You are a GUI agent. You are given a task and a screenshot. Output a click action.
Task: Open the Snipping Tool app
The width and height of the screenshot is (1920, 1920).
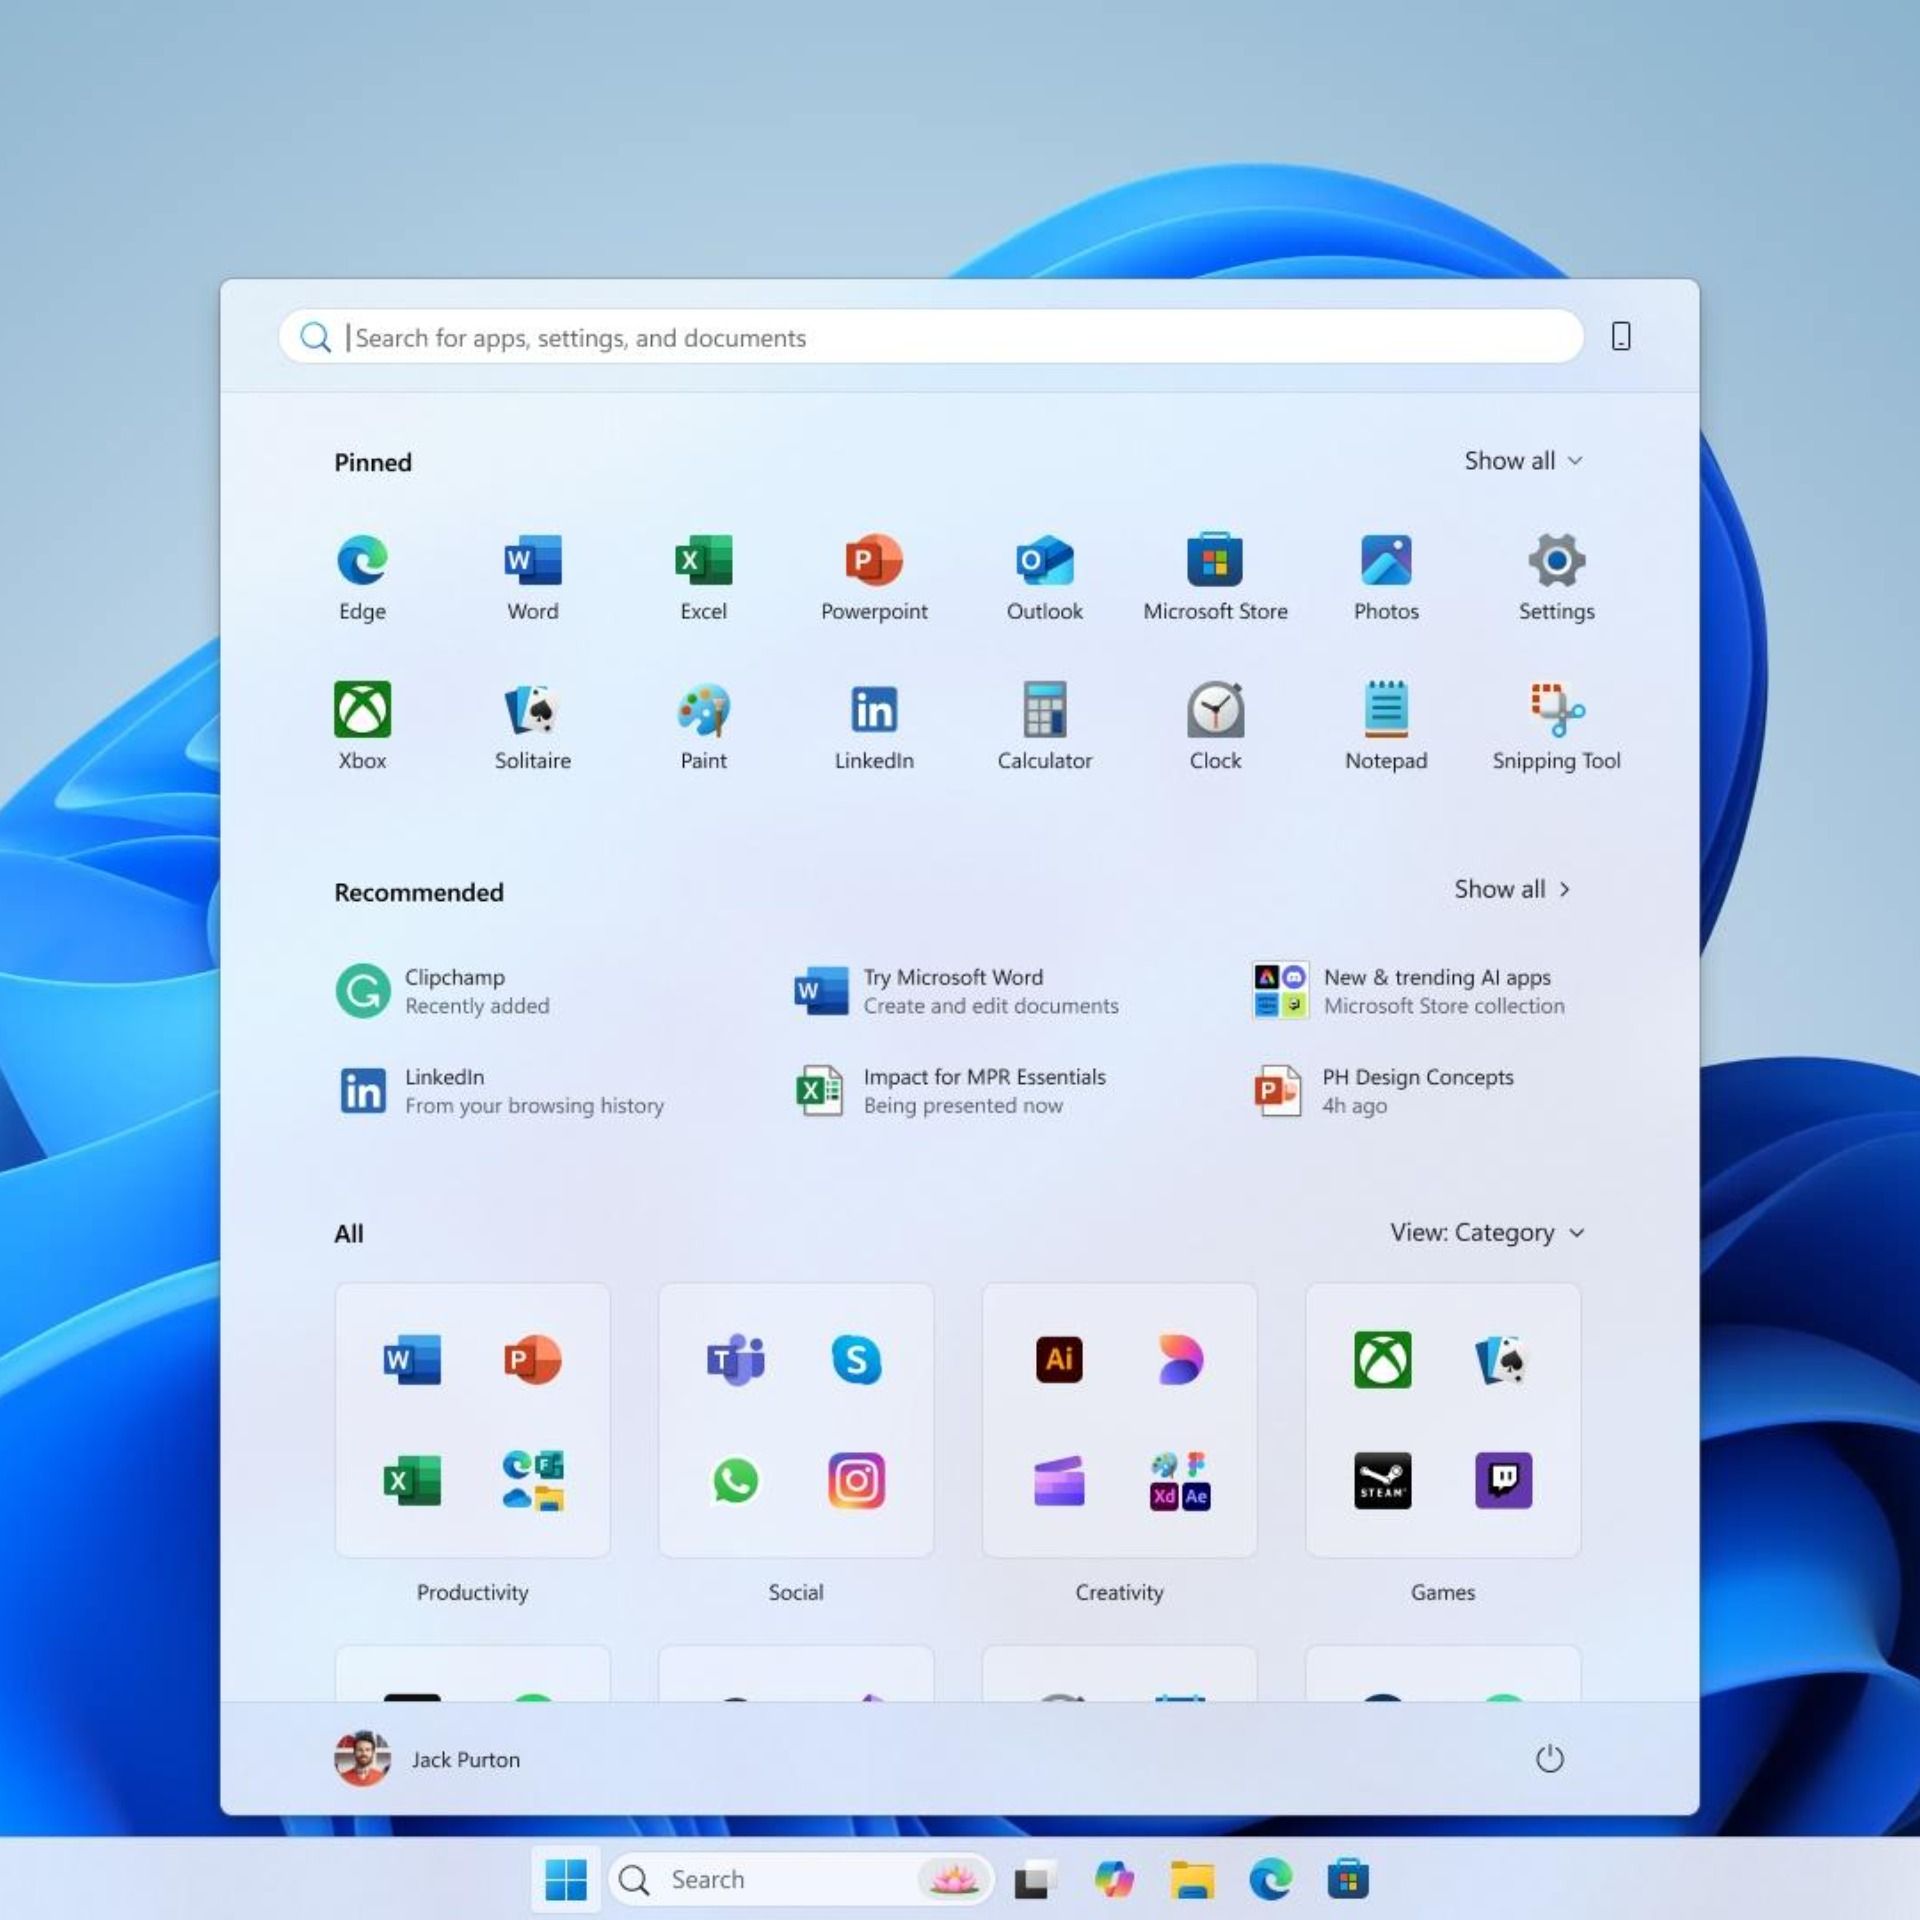1556,711
